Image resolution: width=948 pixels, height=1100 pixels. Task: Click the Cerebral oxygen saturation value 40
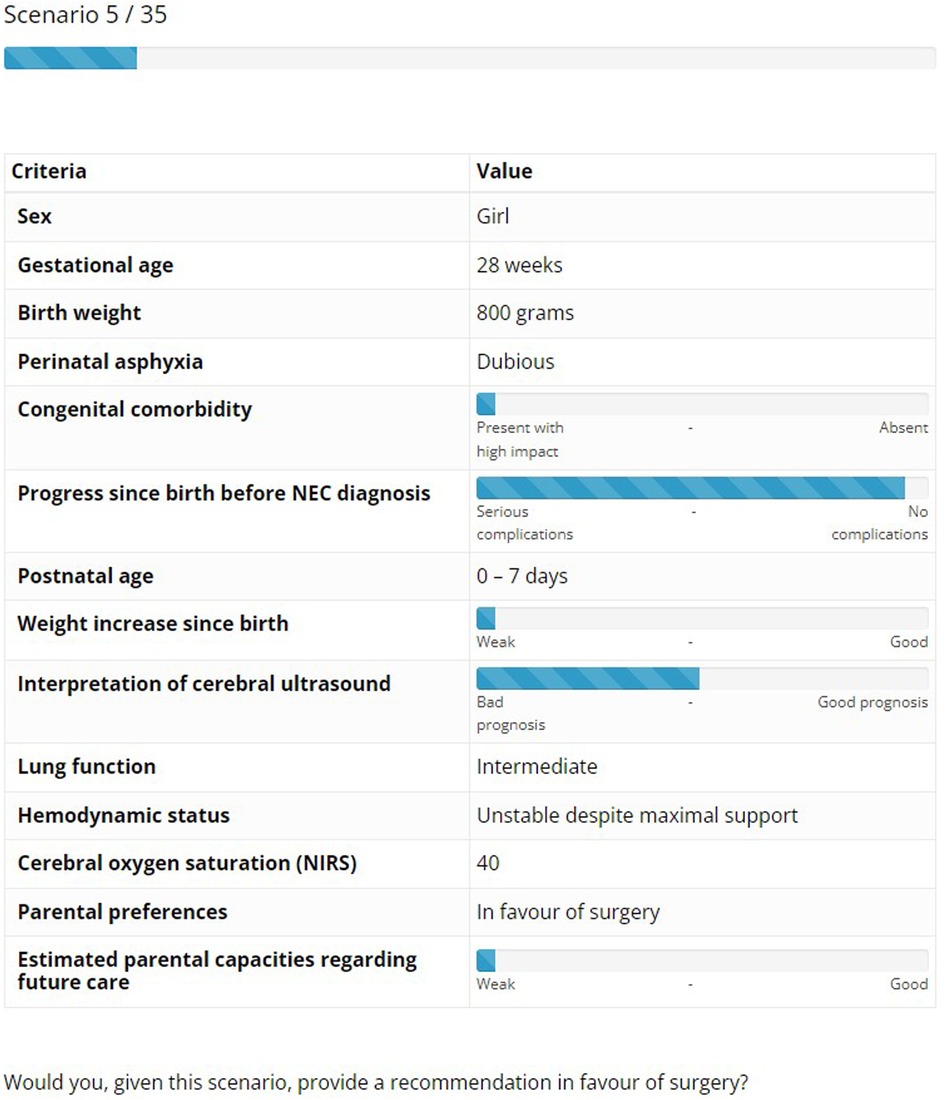pyautogui.click(x=488, y=864)
